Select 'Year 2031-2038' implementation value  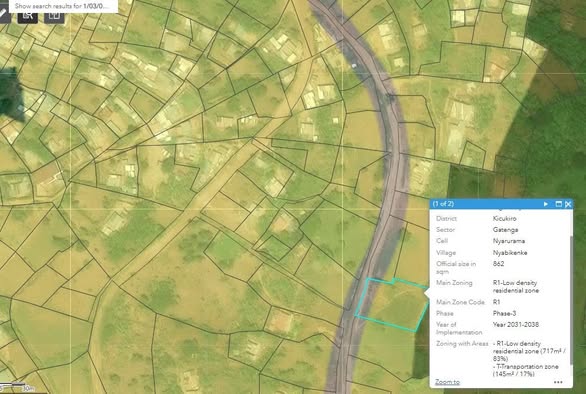coord(516,324)
